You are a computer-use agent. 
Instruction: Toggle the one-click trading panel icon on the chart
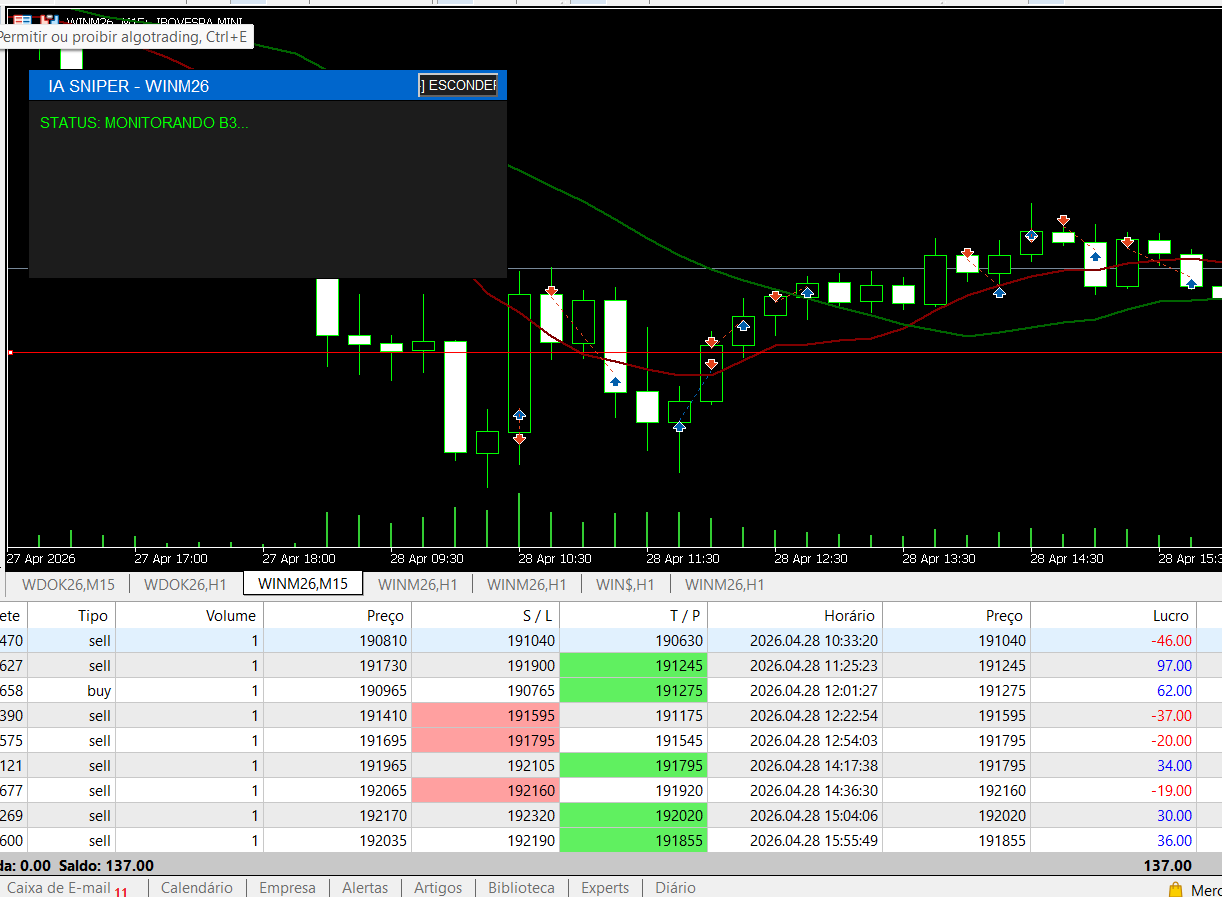(x=22, y=20)
